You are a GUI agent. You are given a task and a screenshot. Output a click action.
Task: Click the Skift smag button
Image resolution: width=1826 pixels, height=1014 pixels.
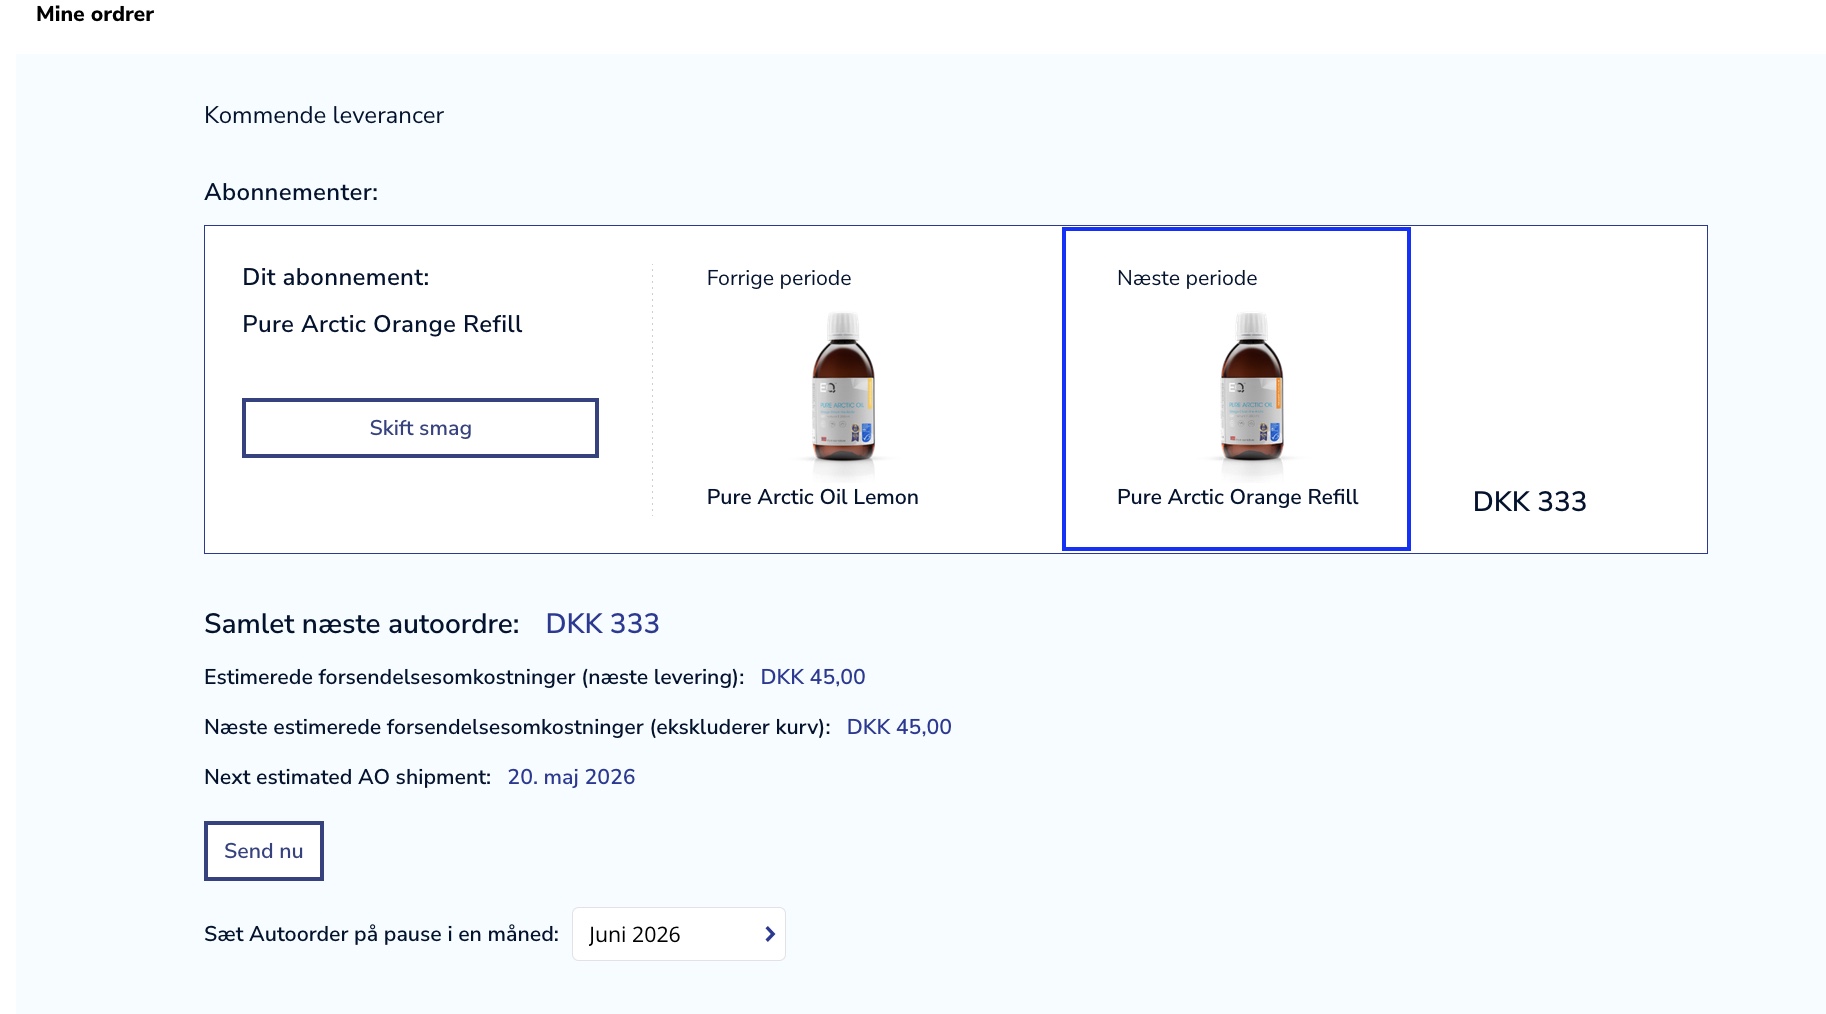click(420, 428)
